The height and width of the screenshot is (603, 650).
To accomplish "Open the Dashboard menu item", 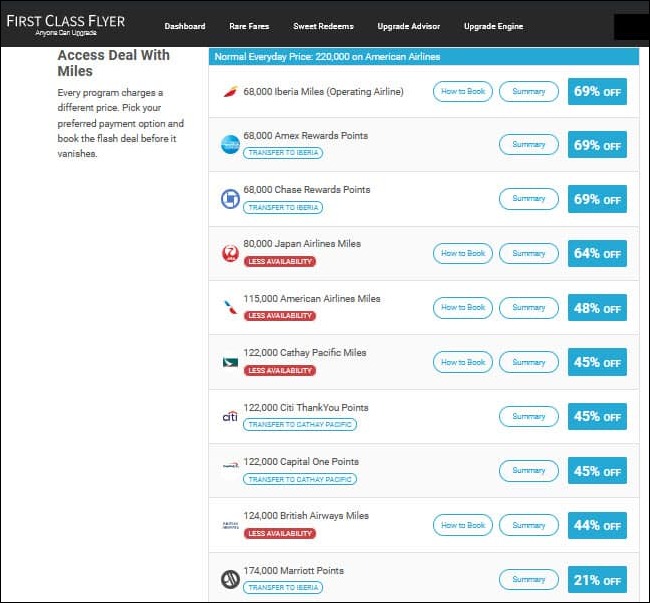I will tap(185, 26).
